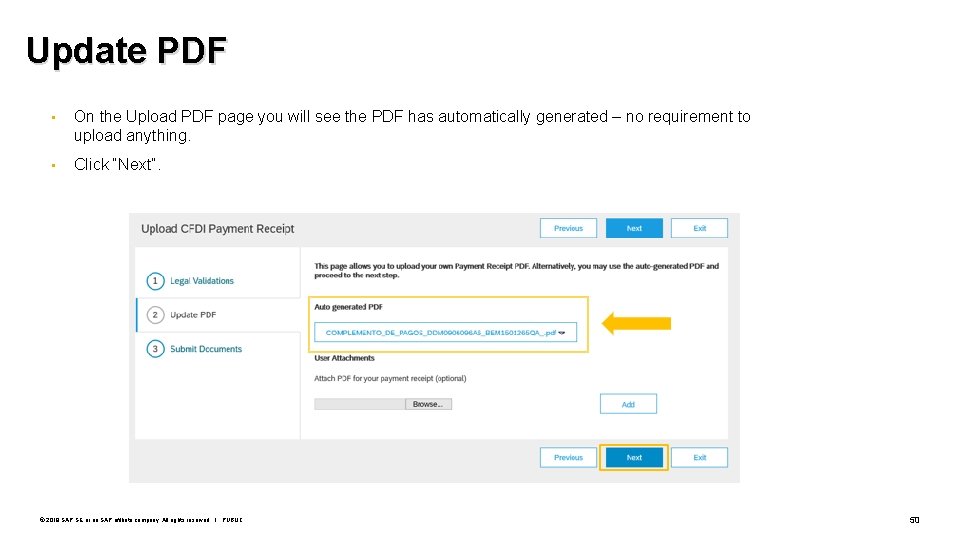Click the top Exit button
Image resolution: width=960 pixels, height=540 pixels.
click(699, 228)
